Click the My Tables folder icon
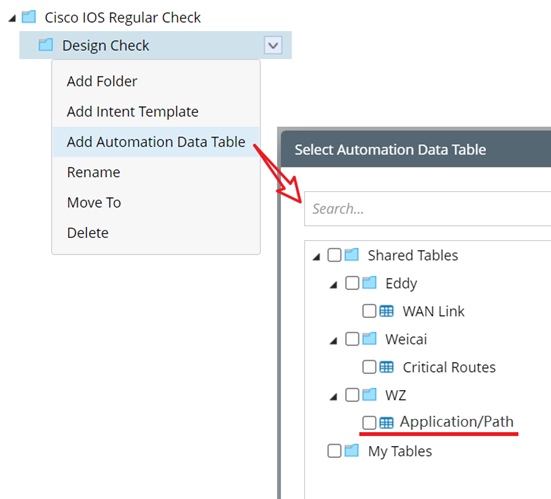 351,451
